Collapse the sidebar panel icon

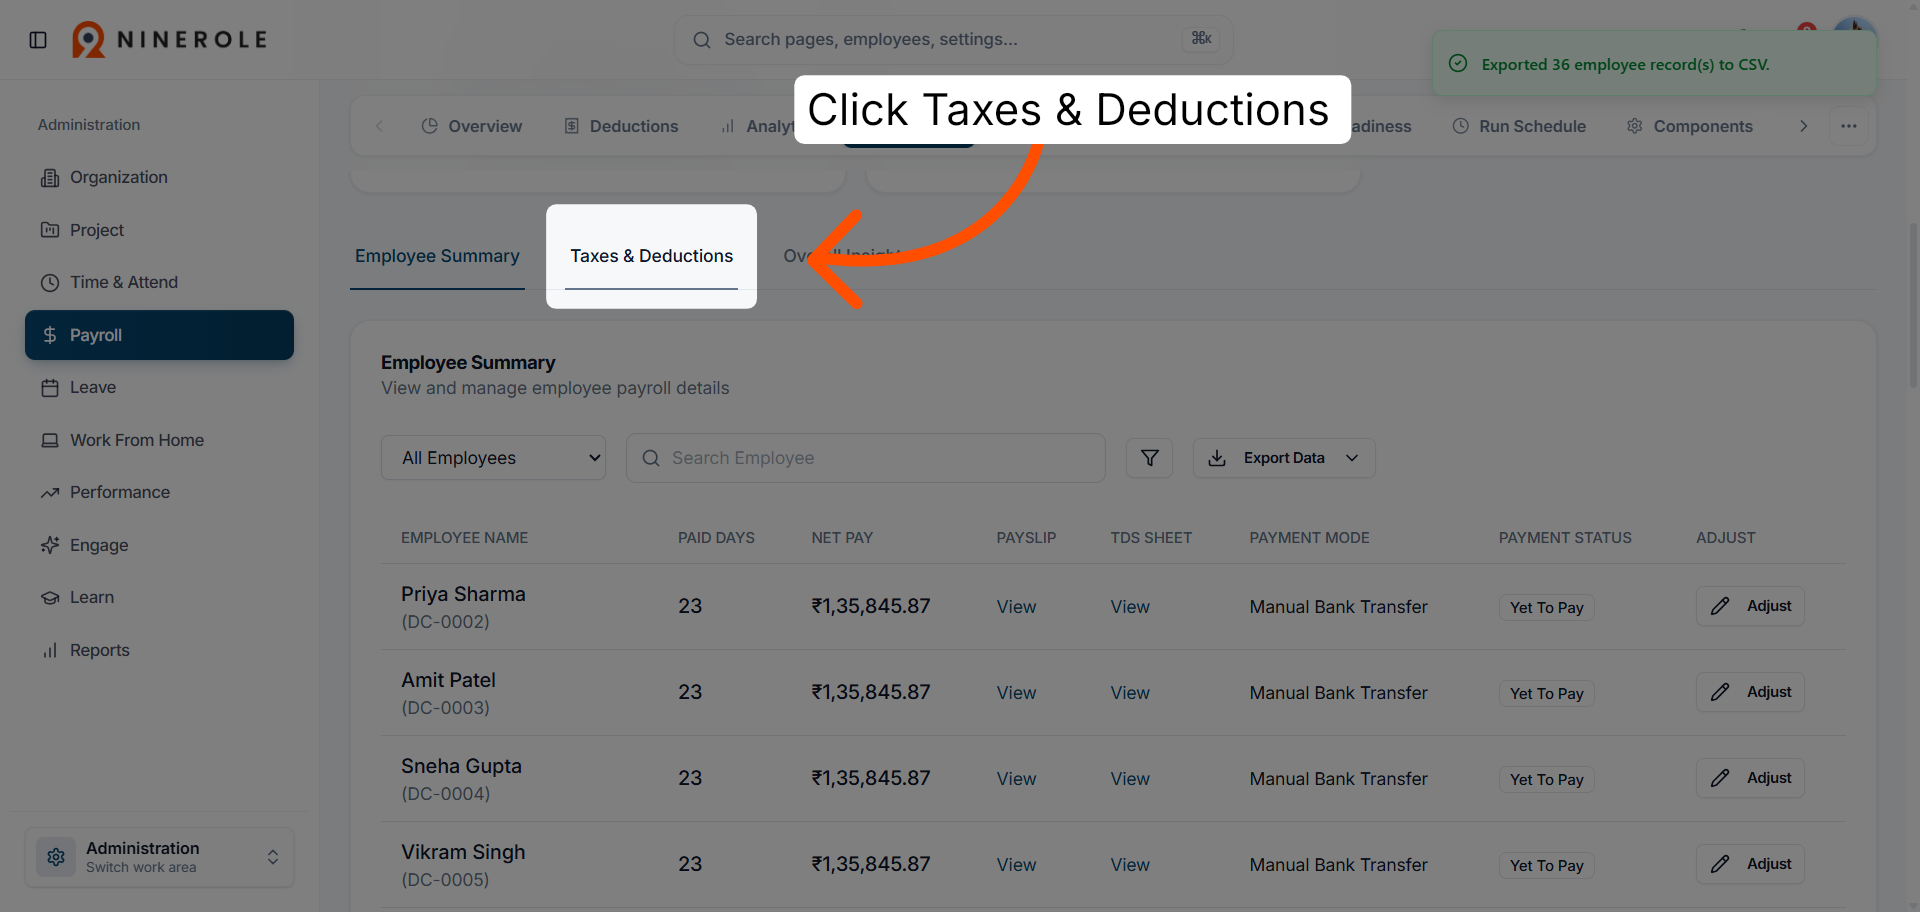38,40
